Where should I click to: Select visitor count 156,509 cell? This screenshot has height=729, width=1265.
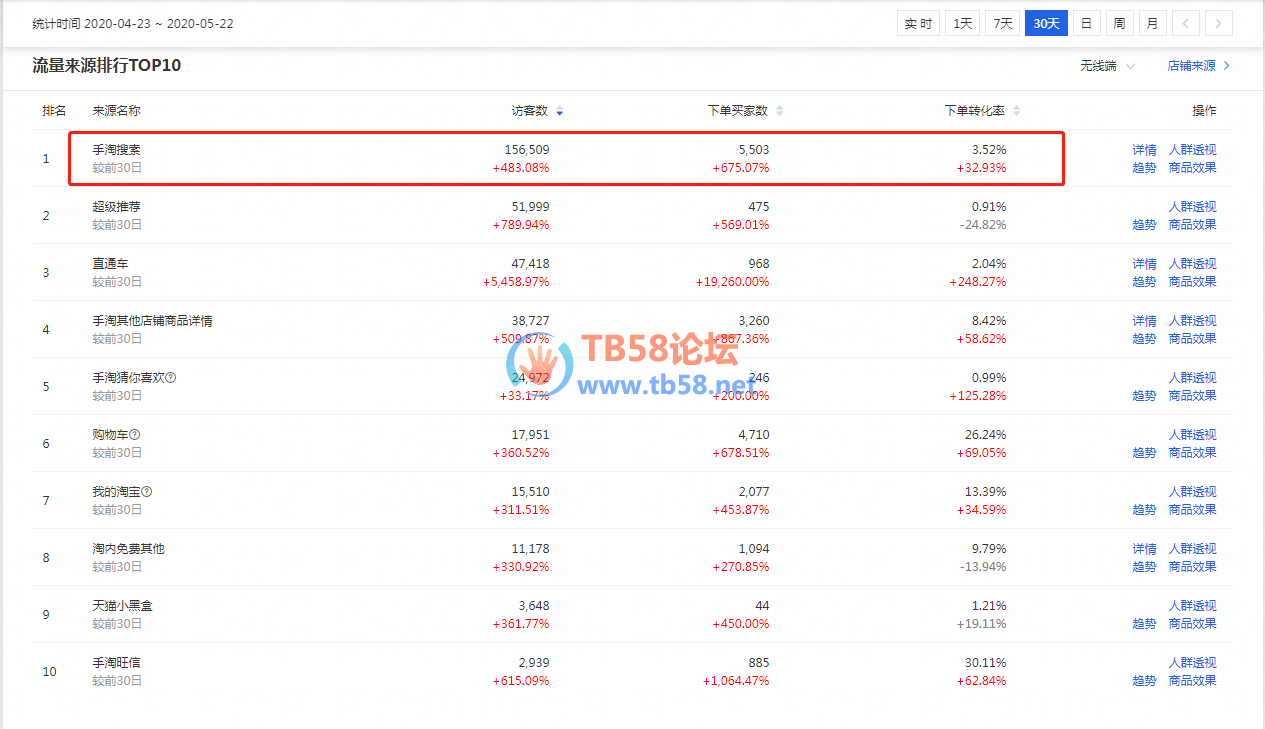point(527,150)
